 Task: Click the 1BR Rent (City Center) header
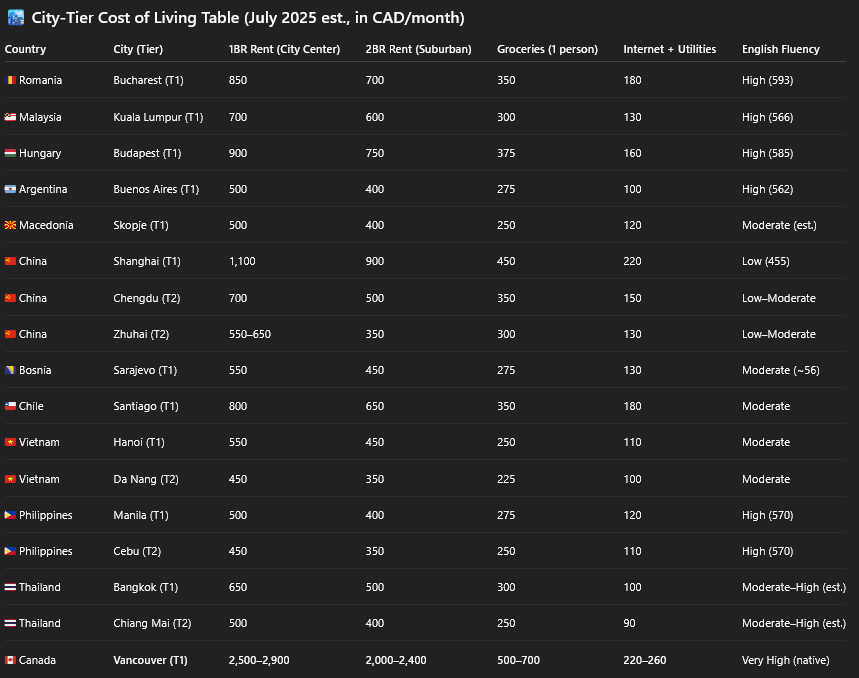click(x=284, y=49)
